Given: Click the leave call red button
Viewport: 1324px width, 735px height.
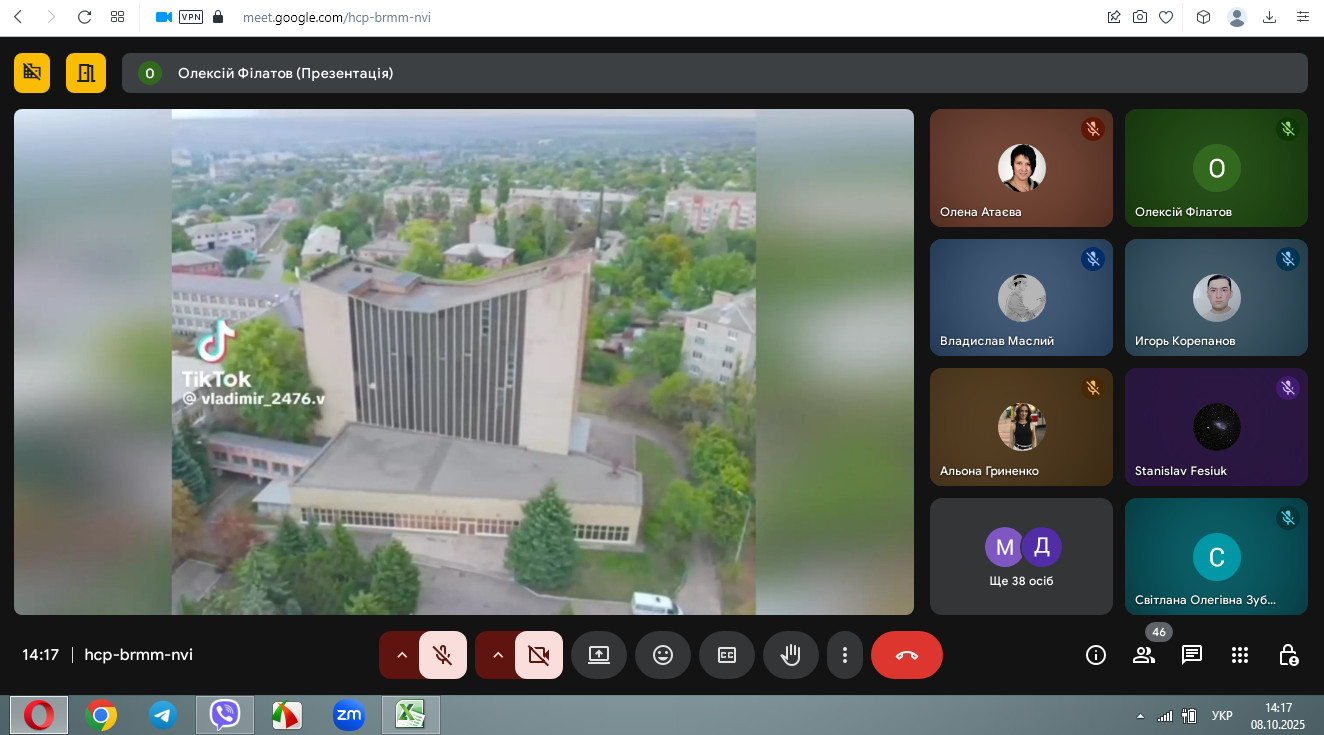Looking at the screenshot, I should coord(906,655).
